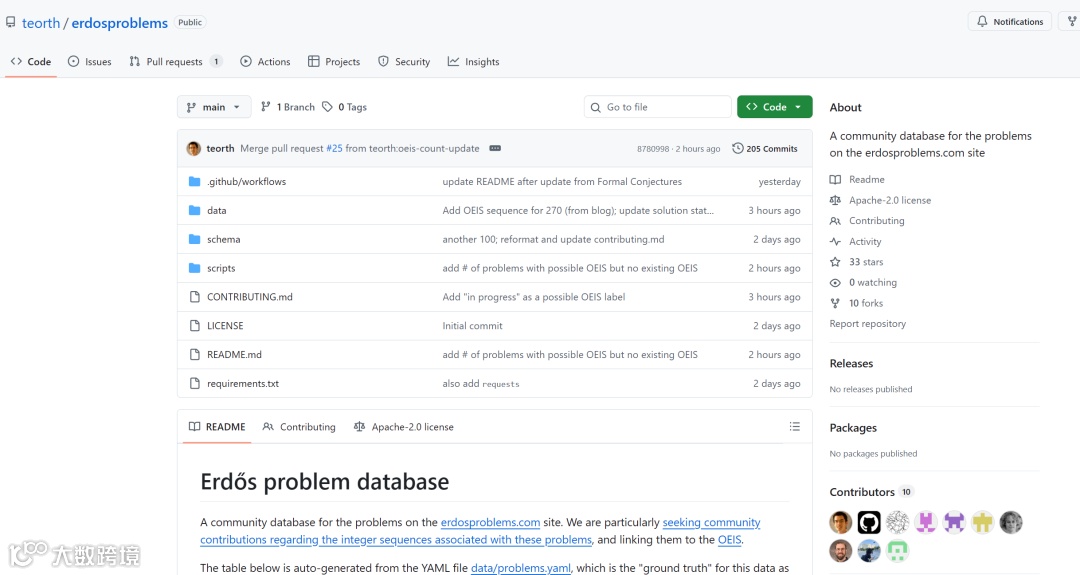Image resolution: width=1080 pixels, height=575 pixels.
Task: Open the README.md file
Action: click(x=234, y=355)
